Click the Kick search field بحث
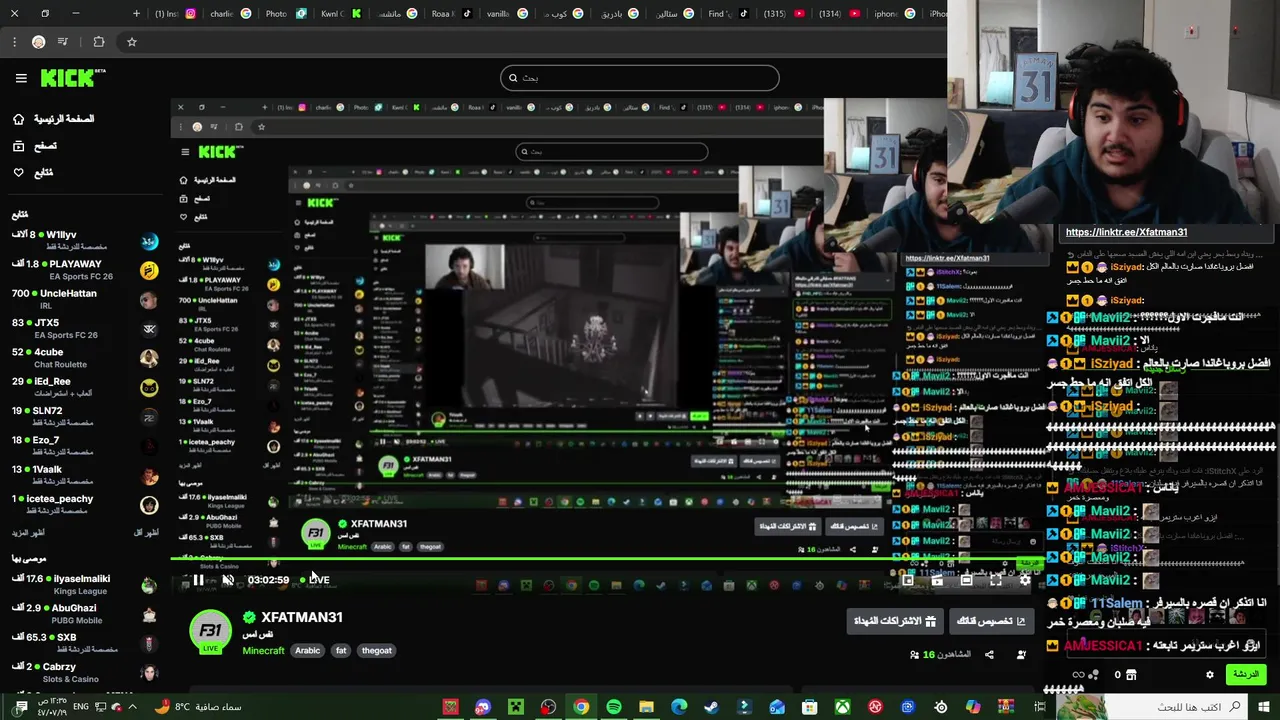1280x720 pixels. point(640,78)
